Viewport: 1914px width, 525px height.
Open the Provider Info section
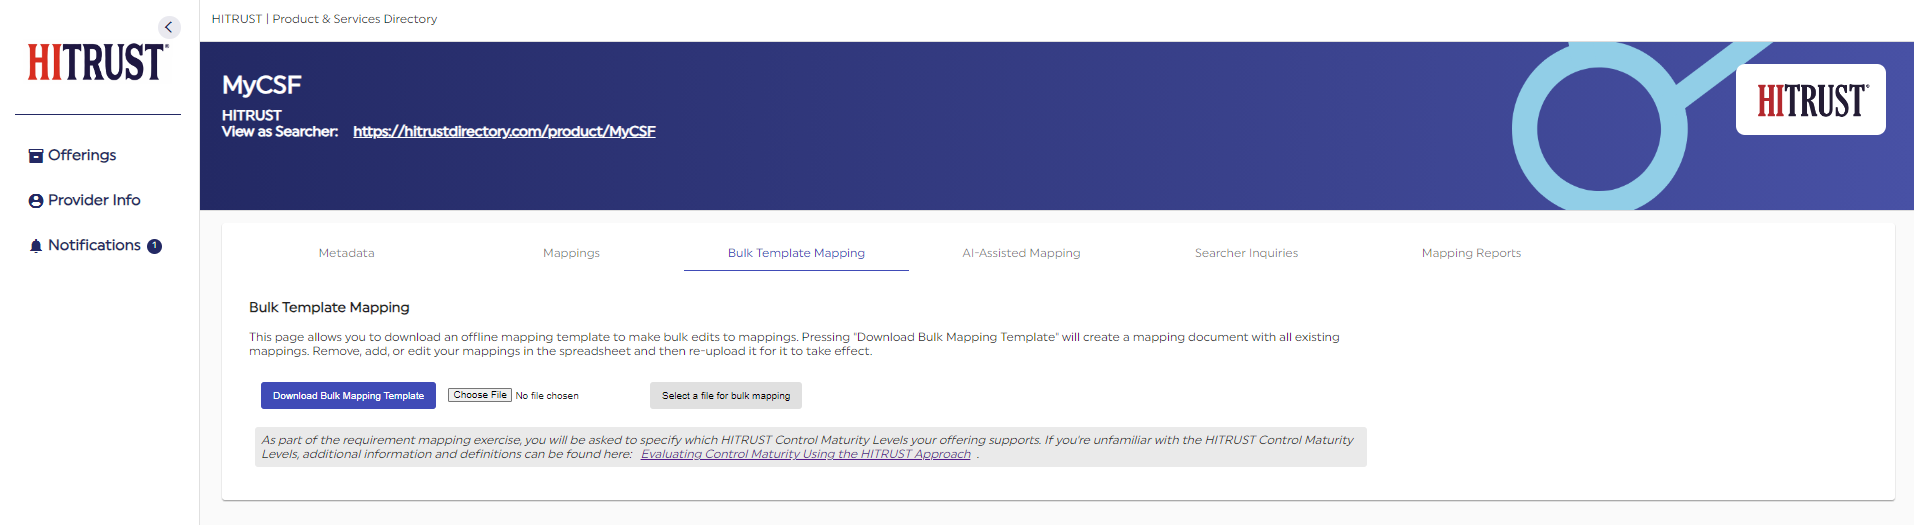click(94, 200)
